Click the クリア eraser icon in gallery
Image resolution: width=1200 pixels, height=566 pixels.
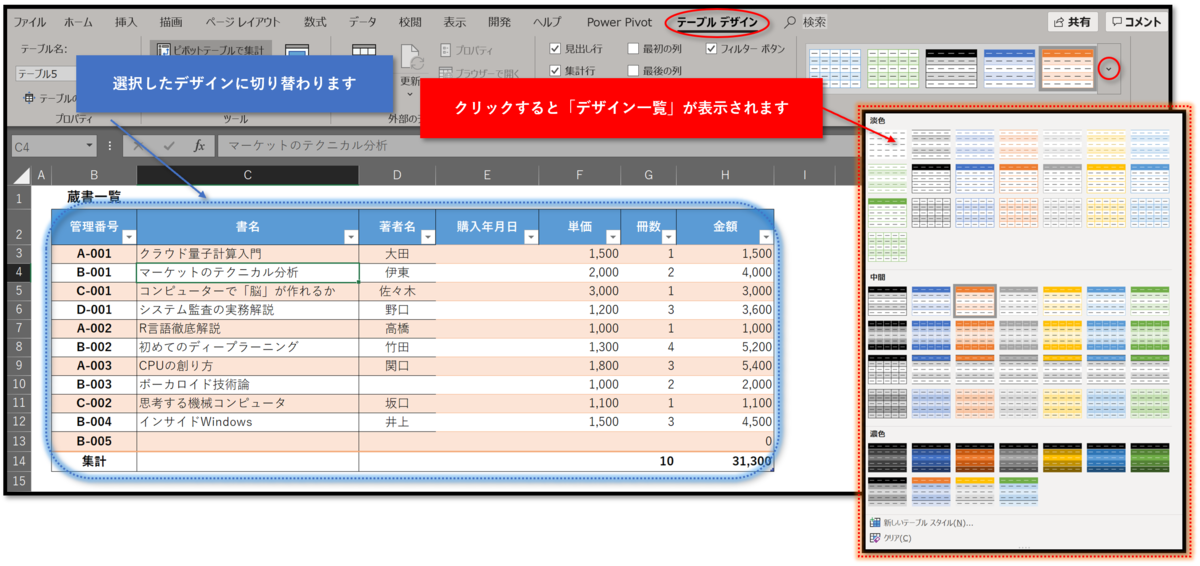[x=875, y=538]
